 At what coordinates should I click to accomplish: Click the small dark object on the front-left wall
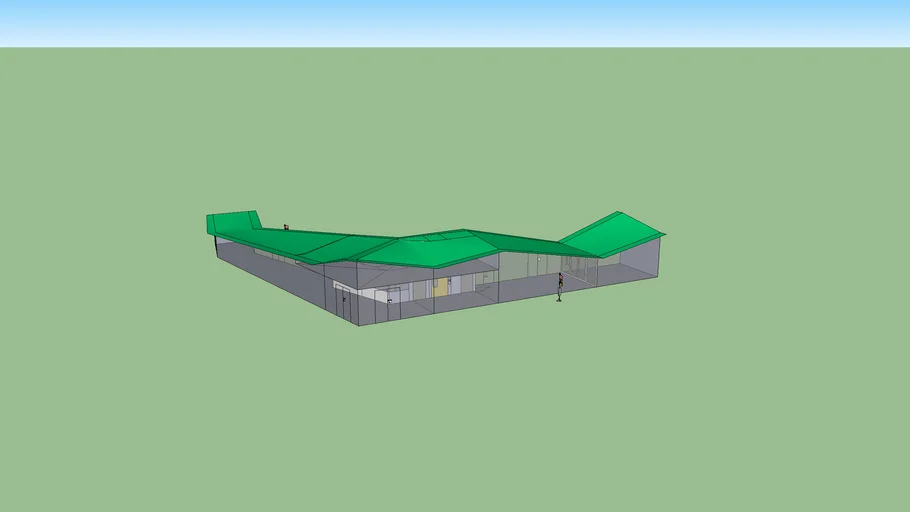click(345, 298)
